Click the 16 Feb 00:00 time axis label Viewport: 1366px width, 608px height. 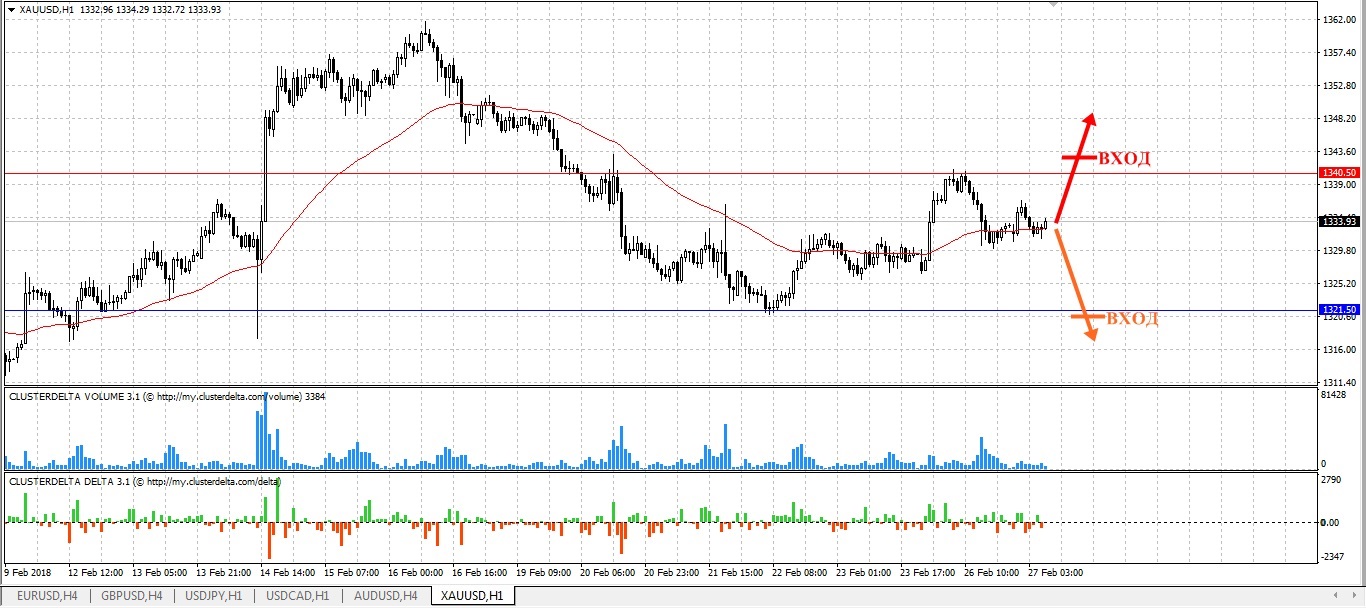click(418, 573)
